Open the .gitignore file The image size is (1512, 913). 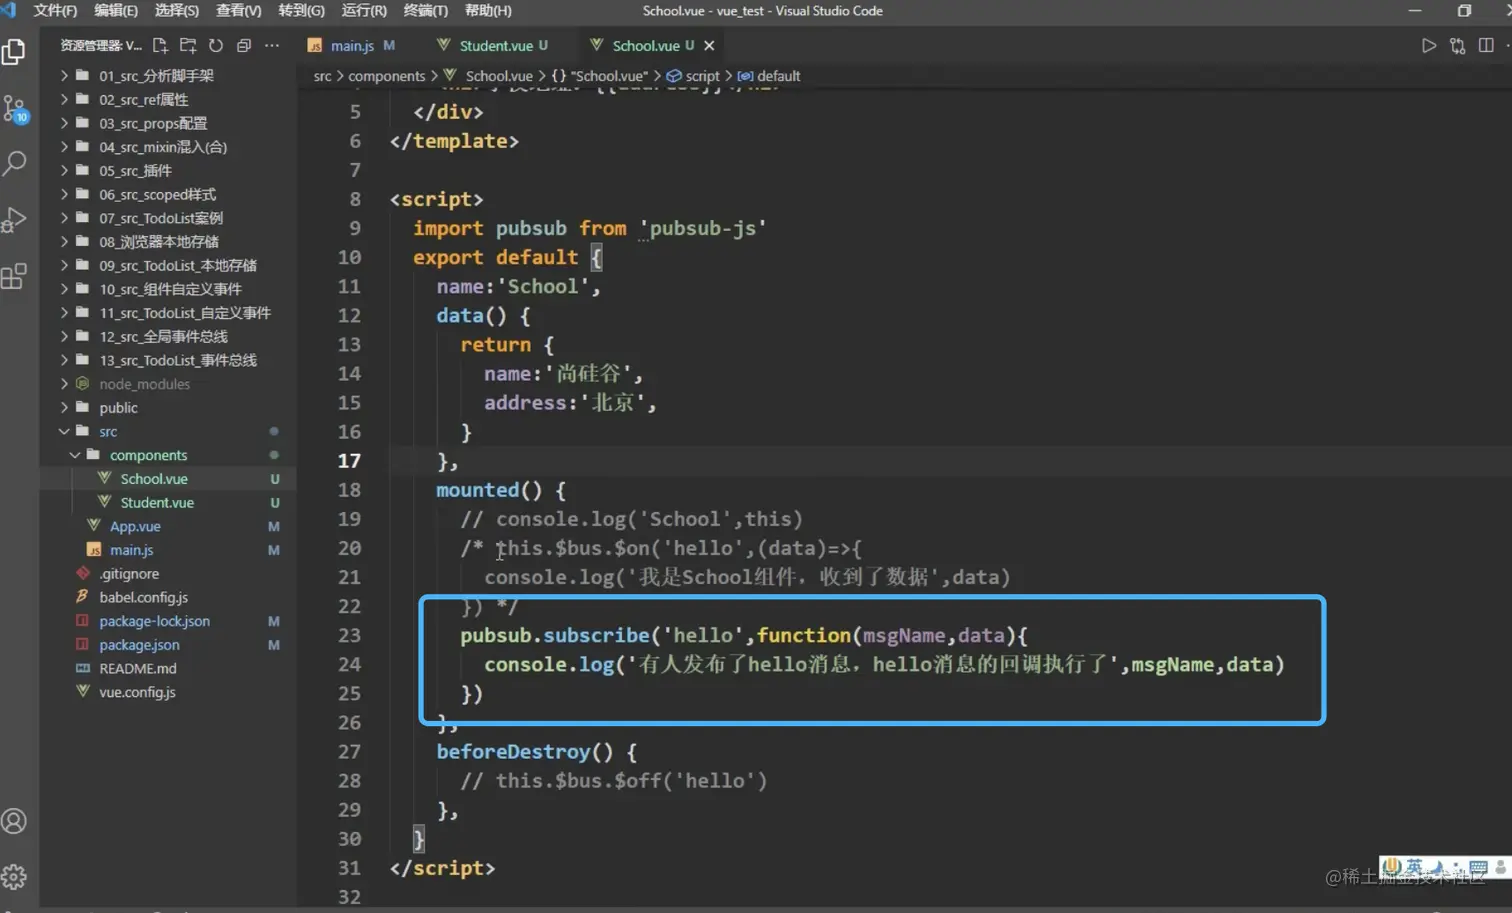point(129,574)
